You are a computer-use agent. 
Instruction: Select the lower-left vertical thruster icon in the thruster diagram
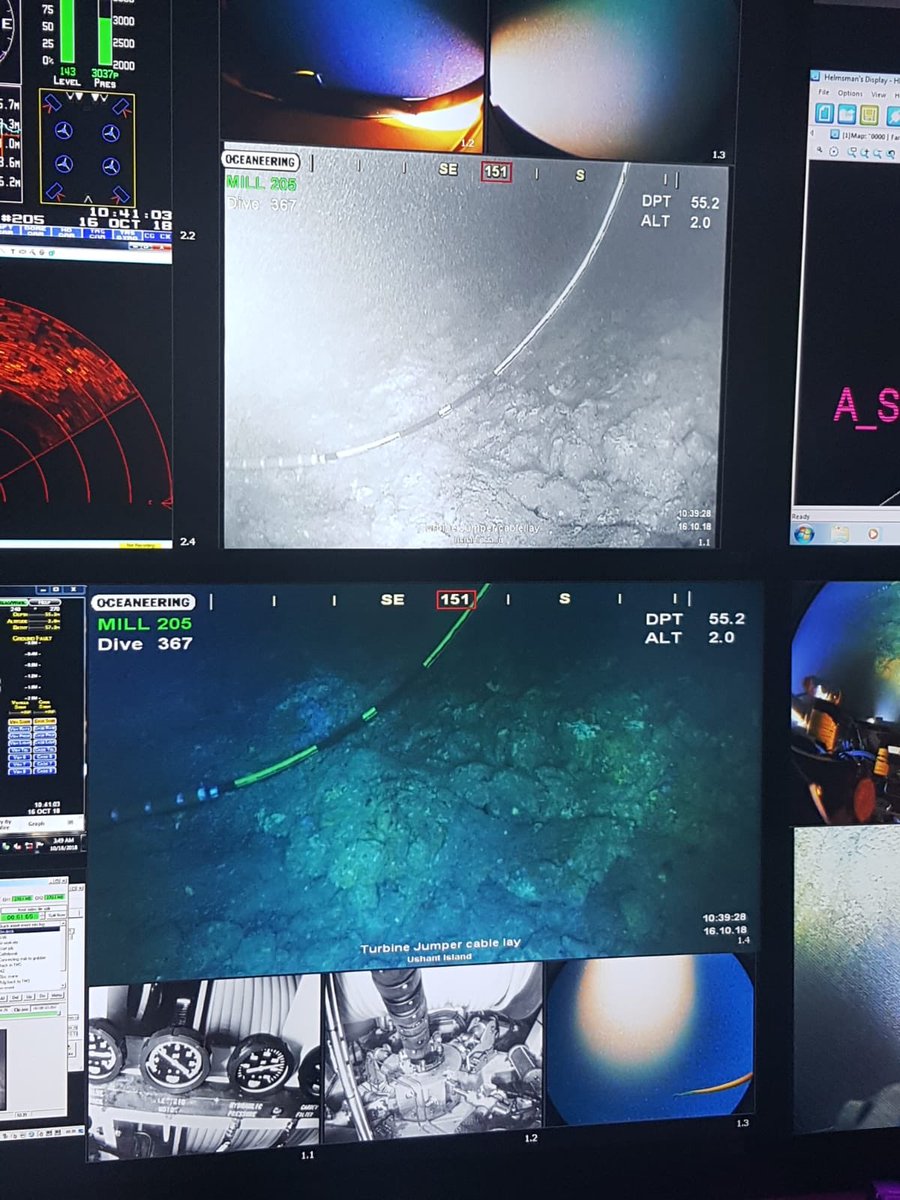click(64, 163)
